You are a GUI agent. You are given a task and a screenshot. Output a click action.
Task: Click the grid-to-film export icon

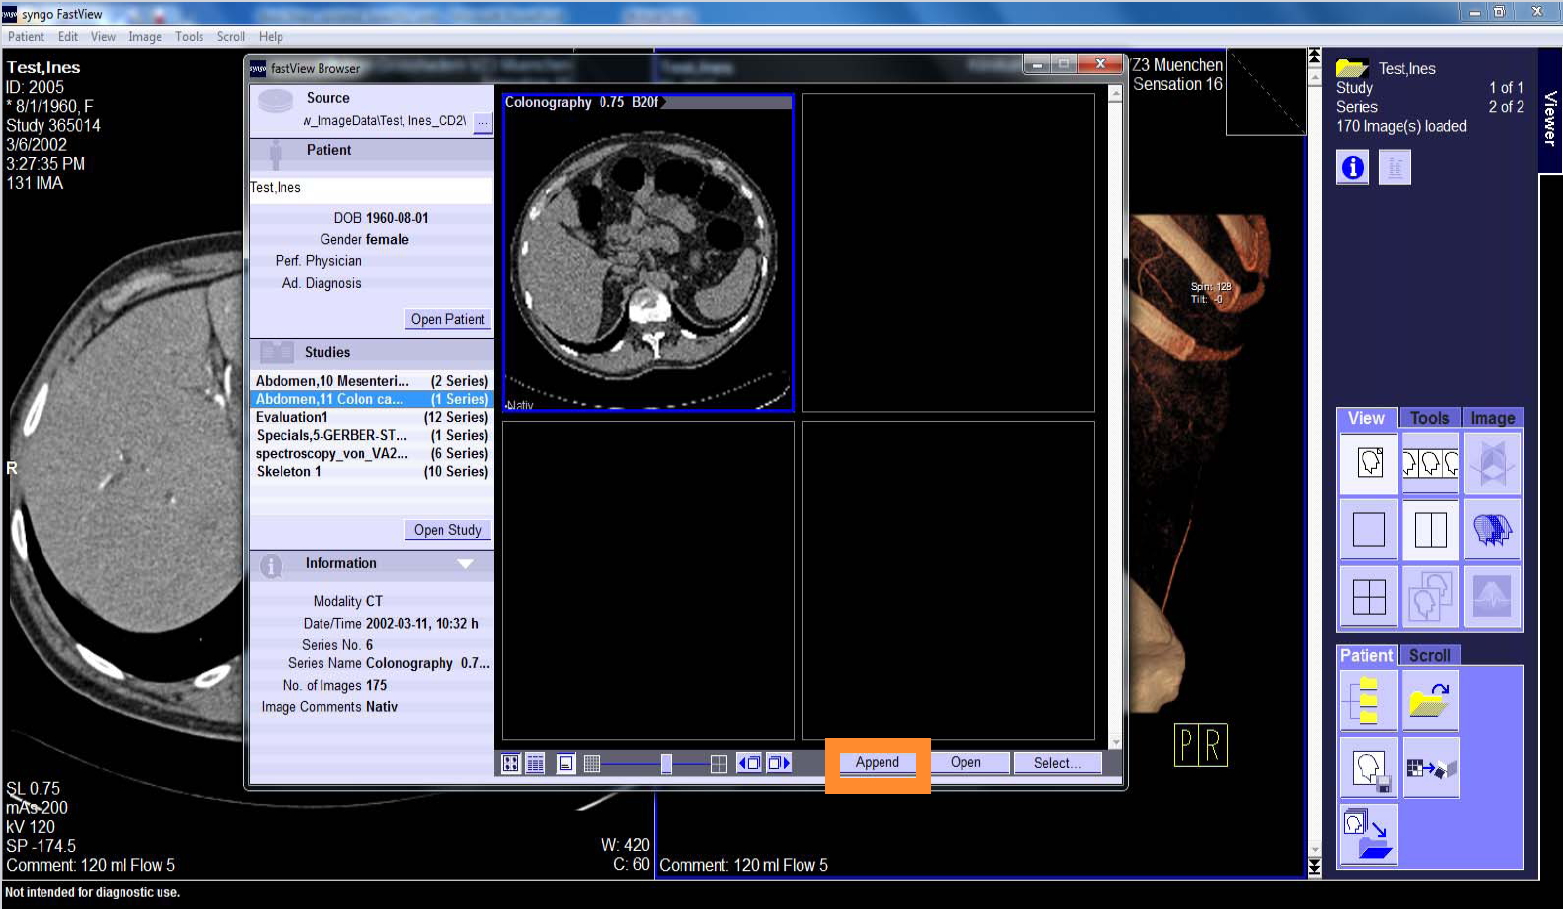[x=1430, y=768]
